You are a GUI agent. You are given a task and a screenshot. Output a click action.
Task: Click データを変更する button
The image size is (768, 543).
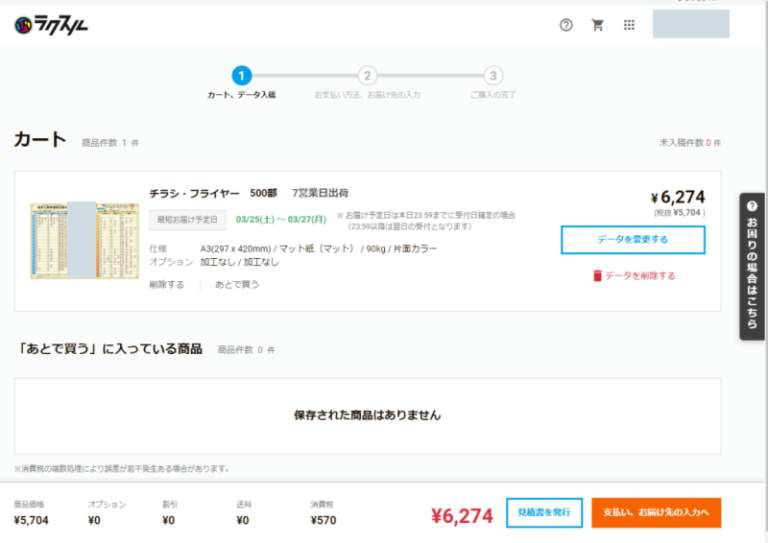pos(632,240)
